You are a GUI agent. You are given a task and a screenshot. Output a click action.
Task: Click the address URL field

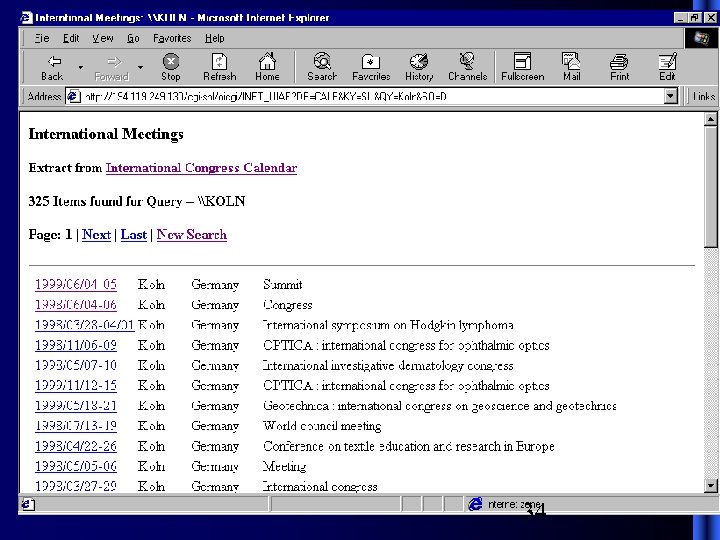[x=372, y=96]
